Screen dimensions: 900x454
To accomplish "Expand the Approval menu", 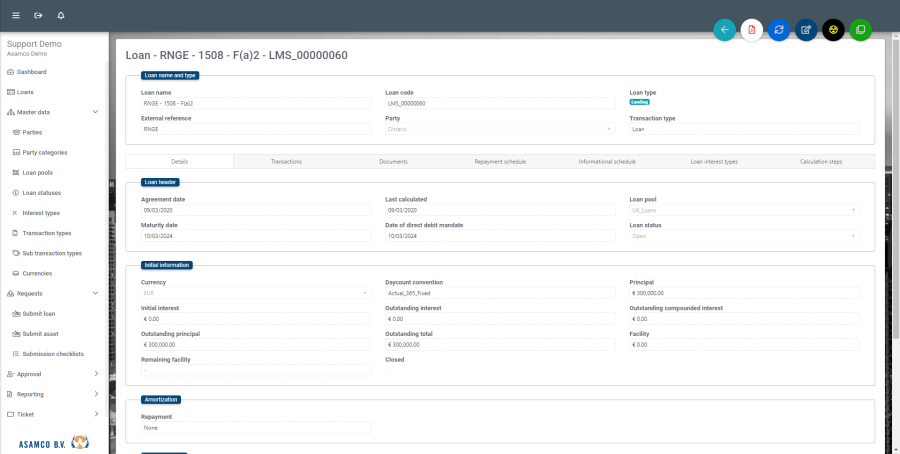I will coord(95,374).
